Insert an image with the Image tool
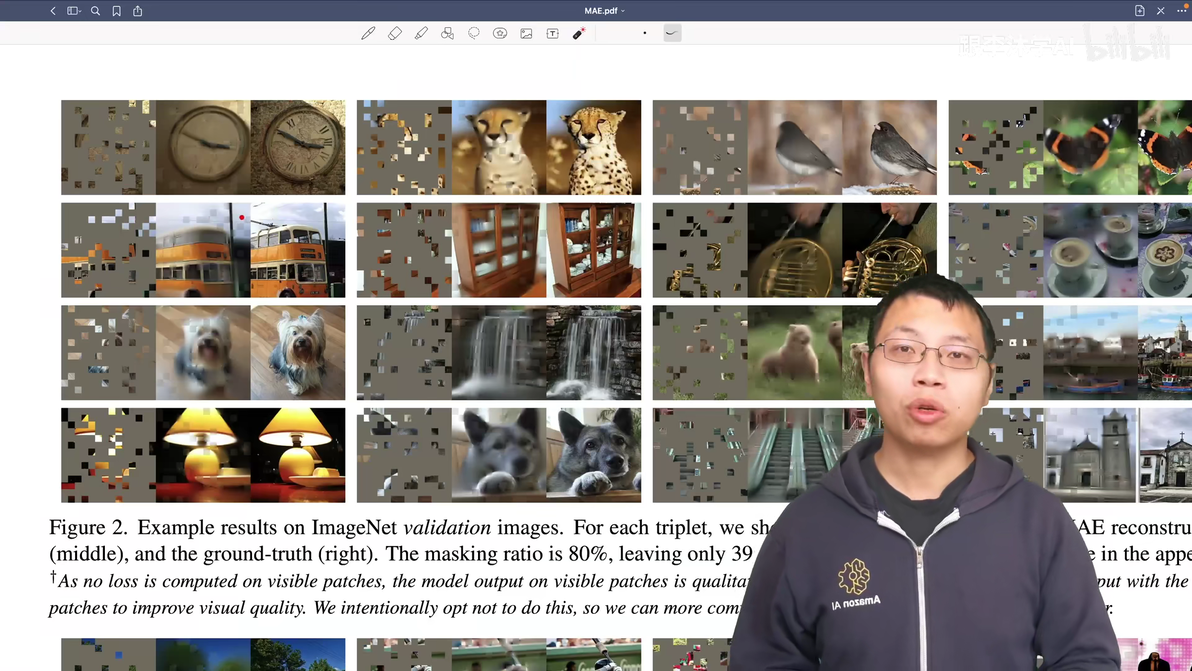 [526, 33]
